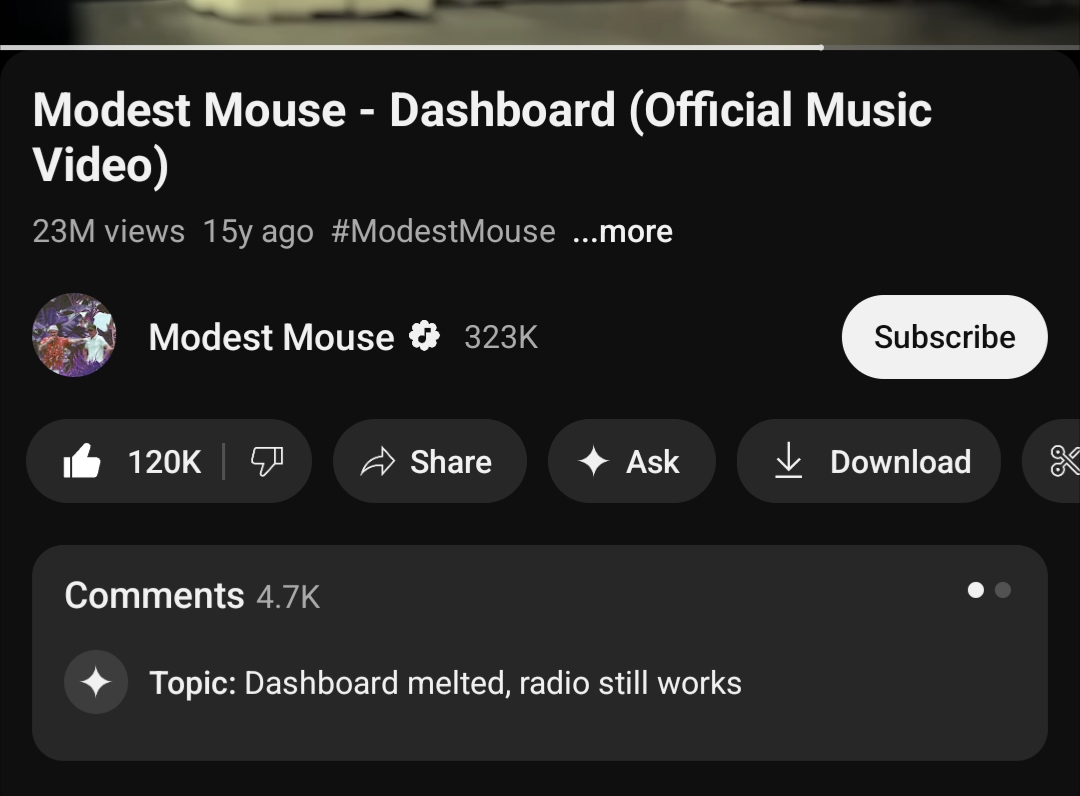The width and height of the screenshot is (1080, 796).
Task: Select the first comments carousel dot
Action: tap(976, 590)
